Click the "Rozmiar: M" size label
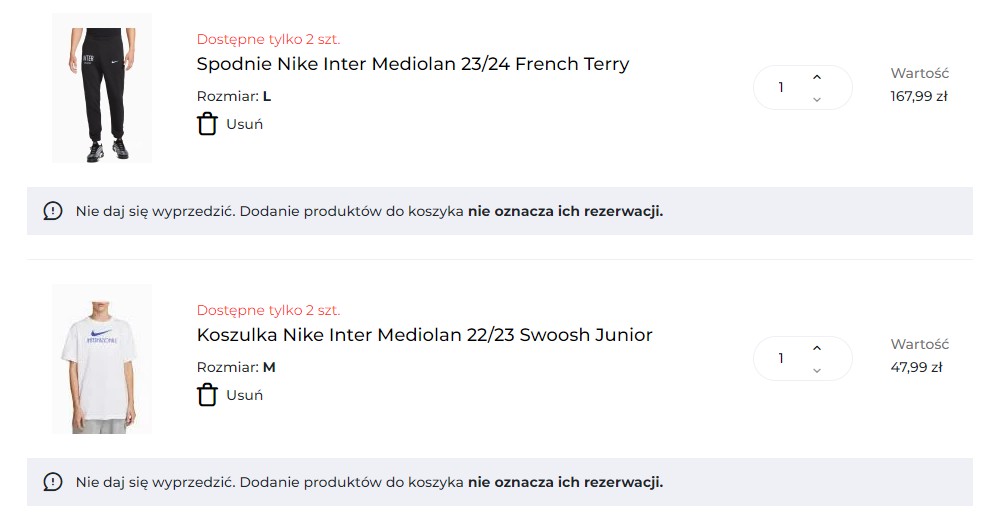 pyautogui.click(x=236, y=367)
